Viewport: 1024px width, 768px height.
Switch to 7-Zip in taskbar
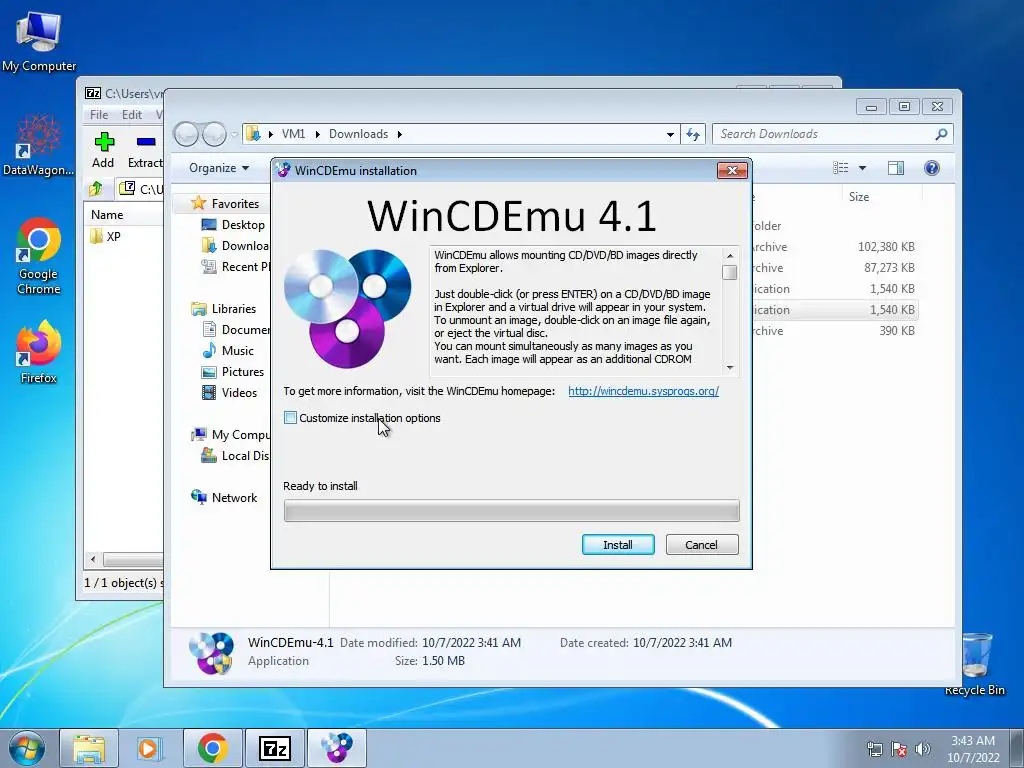[274, 748]
